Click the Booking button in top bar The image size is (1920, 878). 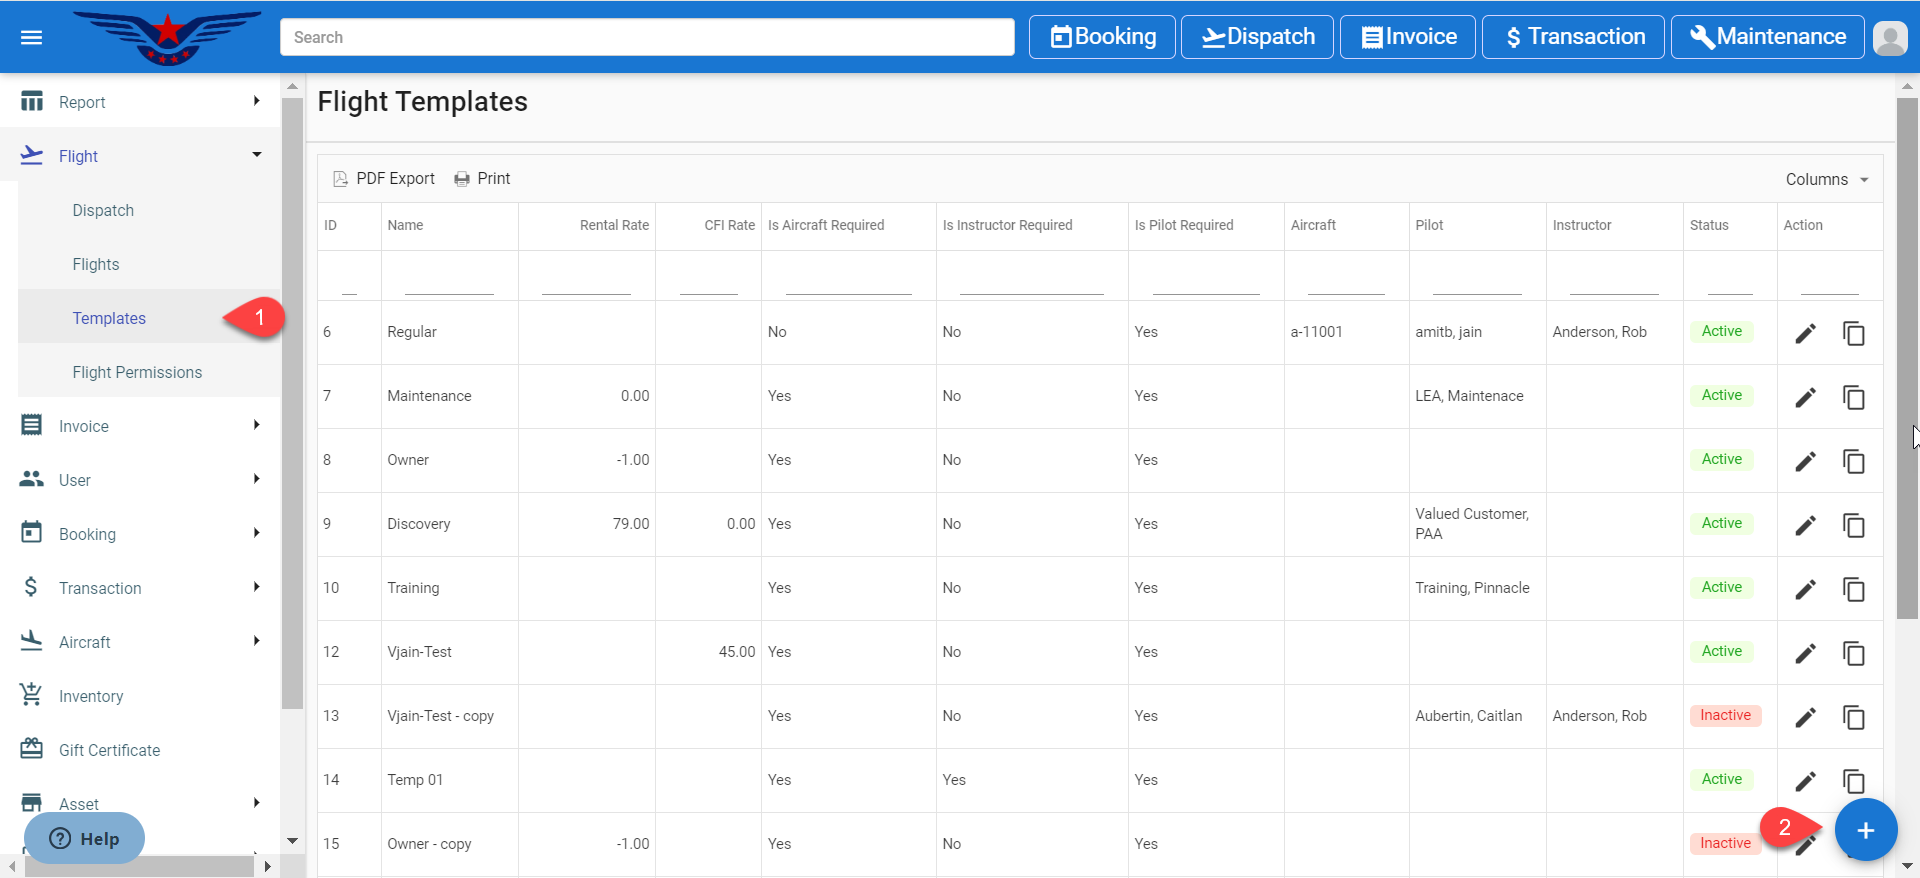1102,37
